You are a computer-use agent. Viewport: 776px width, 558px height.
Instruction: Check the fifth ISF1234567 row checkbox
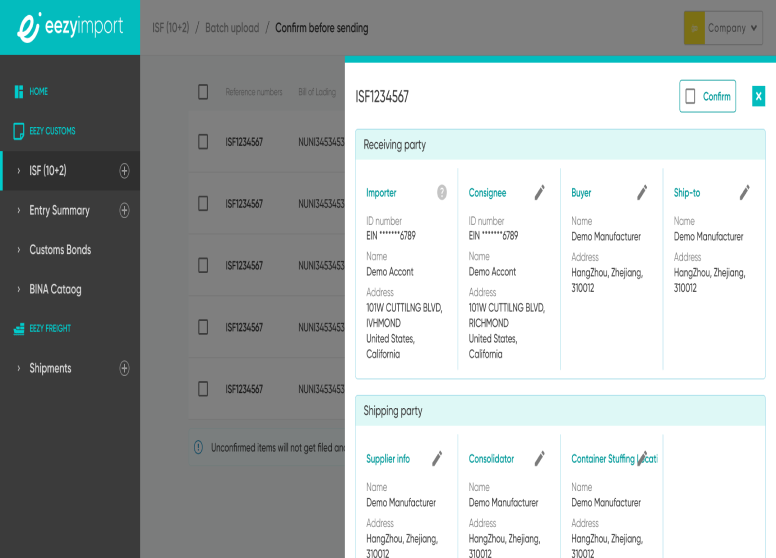point(203,389)
